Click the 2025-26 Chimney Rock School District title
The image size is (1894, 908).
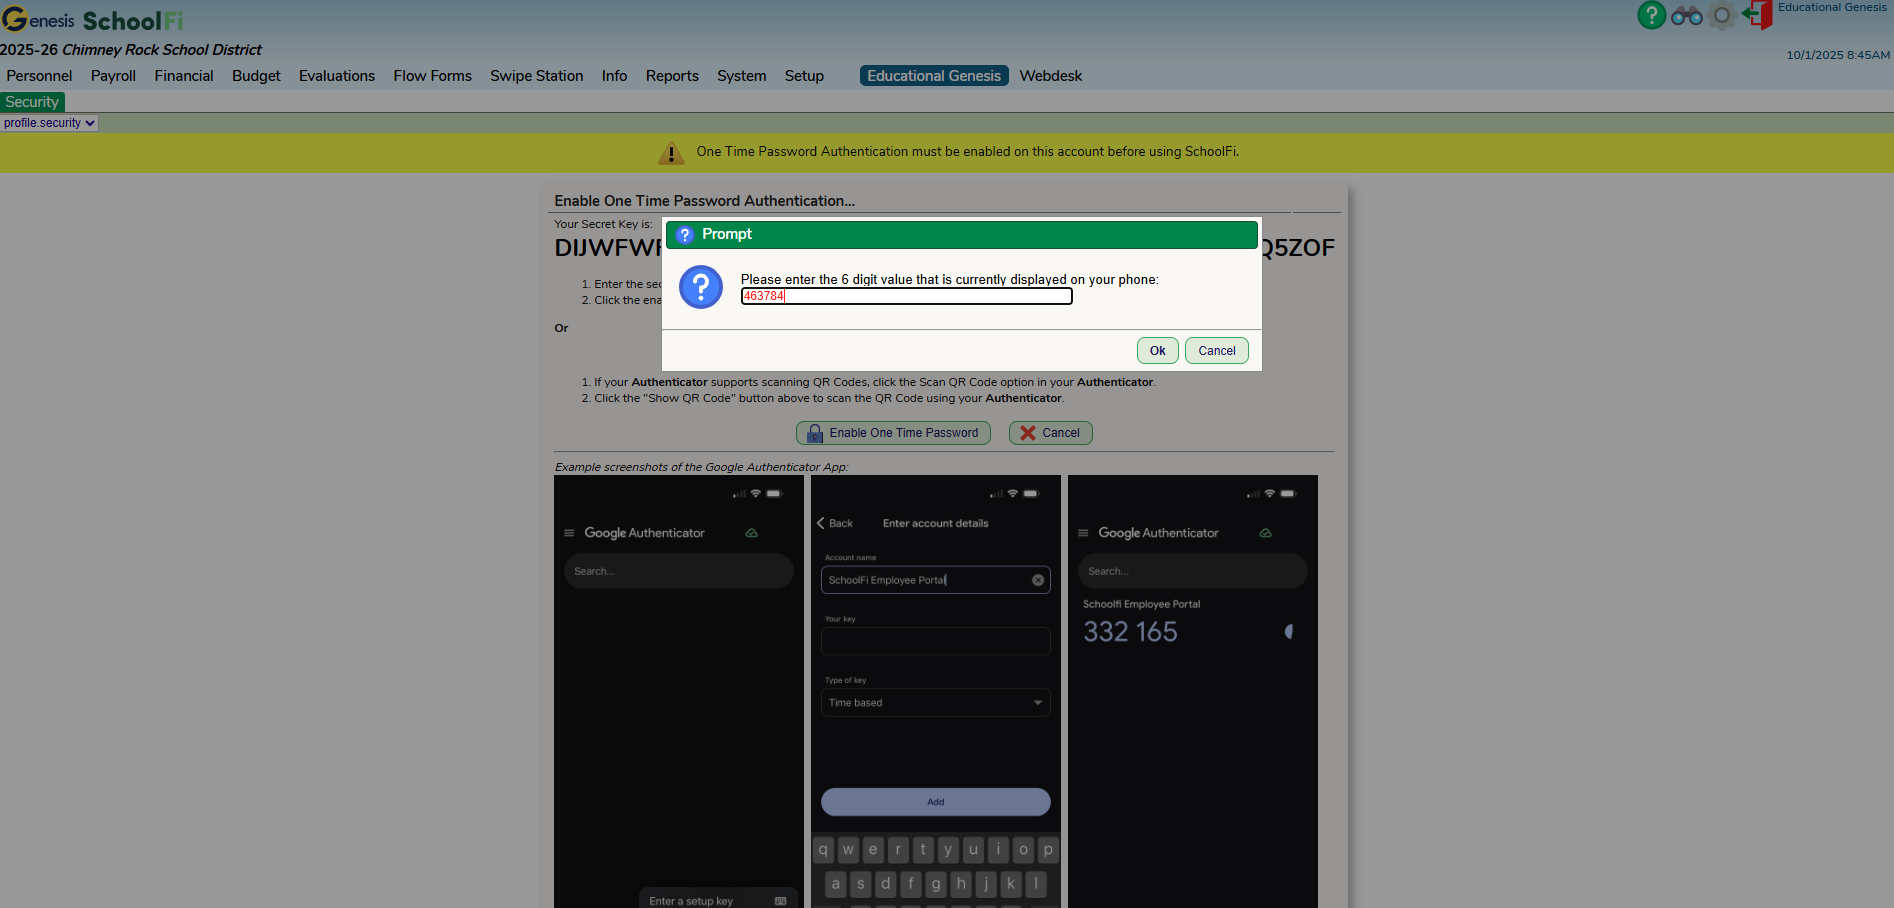coord(131,50)
